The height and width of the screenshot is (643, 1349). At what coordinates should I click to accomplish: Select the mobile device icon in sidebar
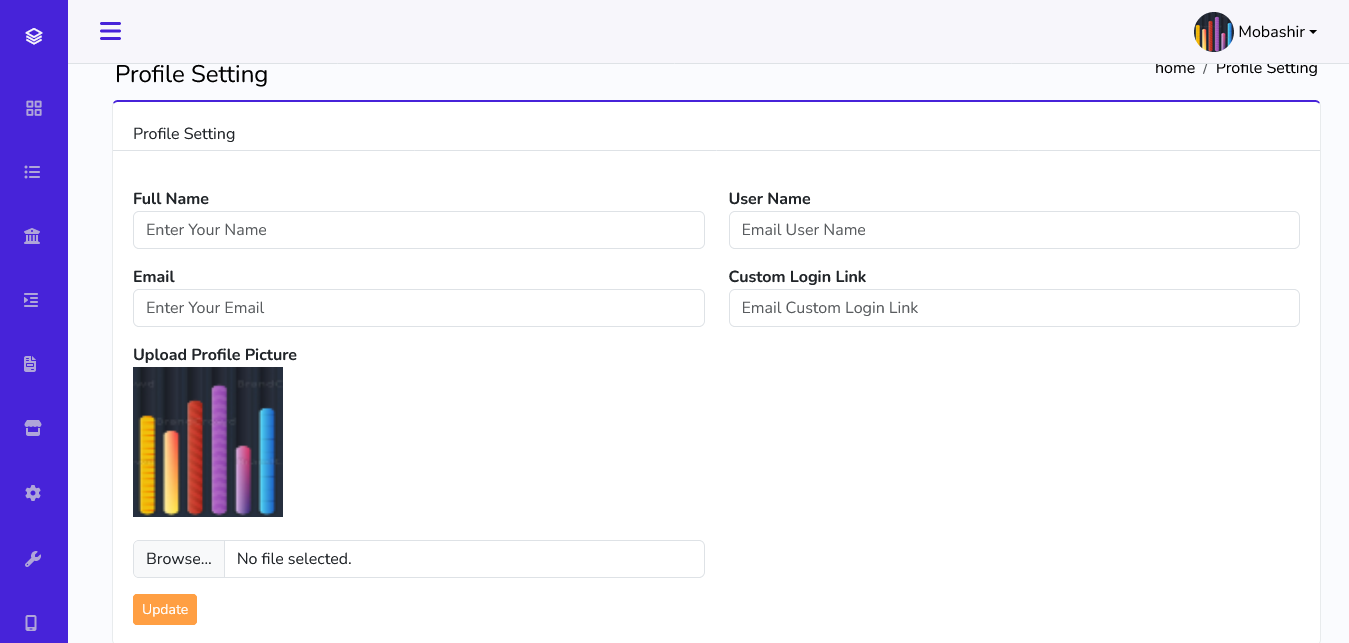tap(33, 621)
